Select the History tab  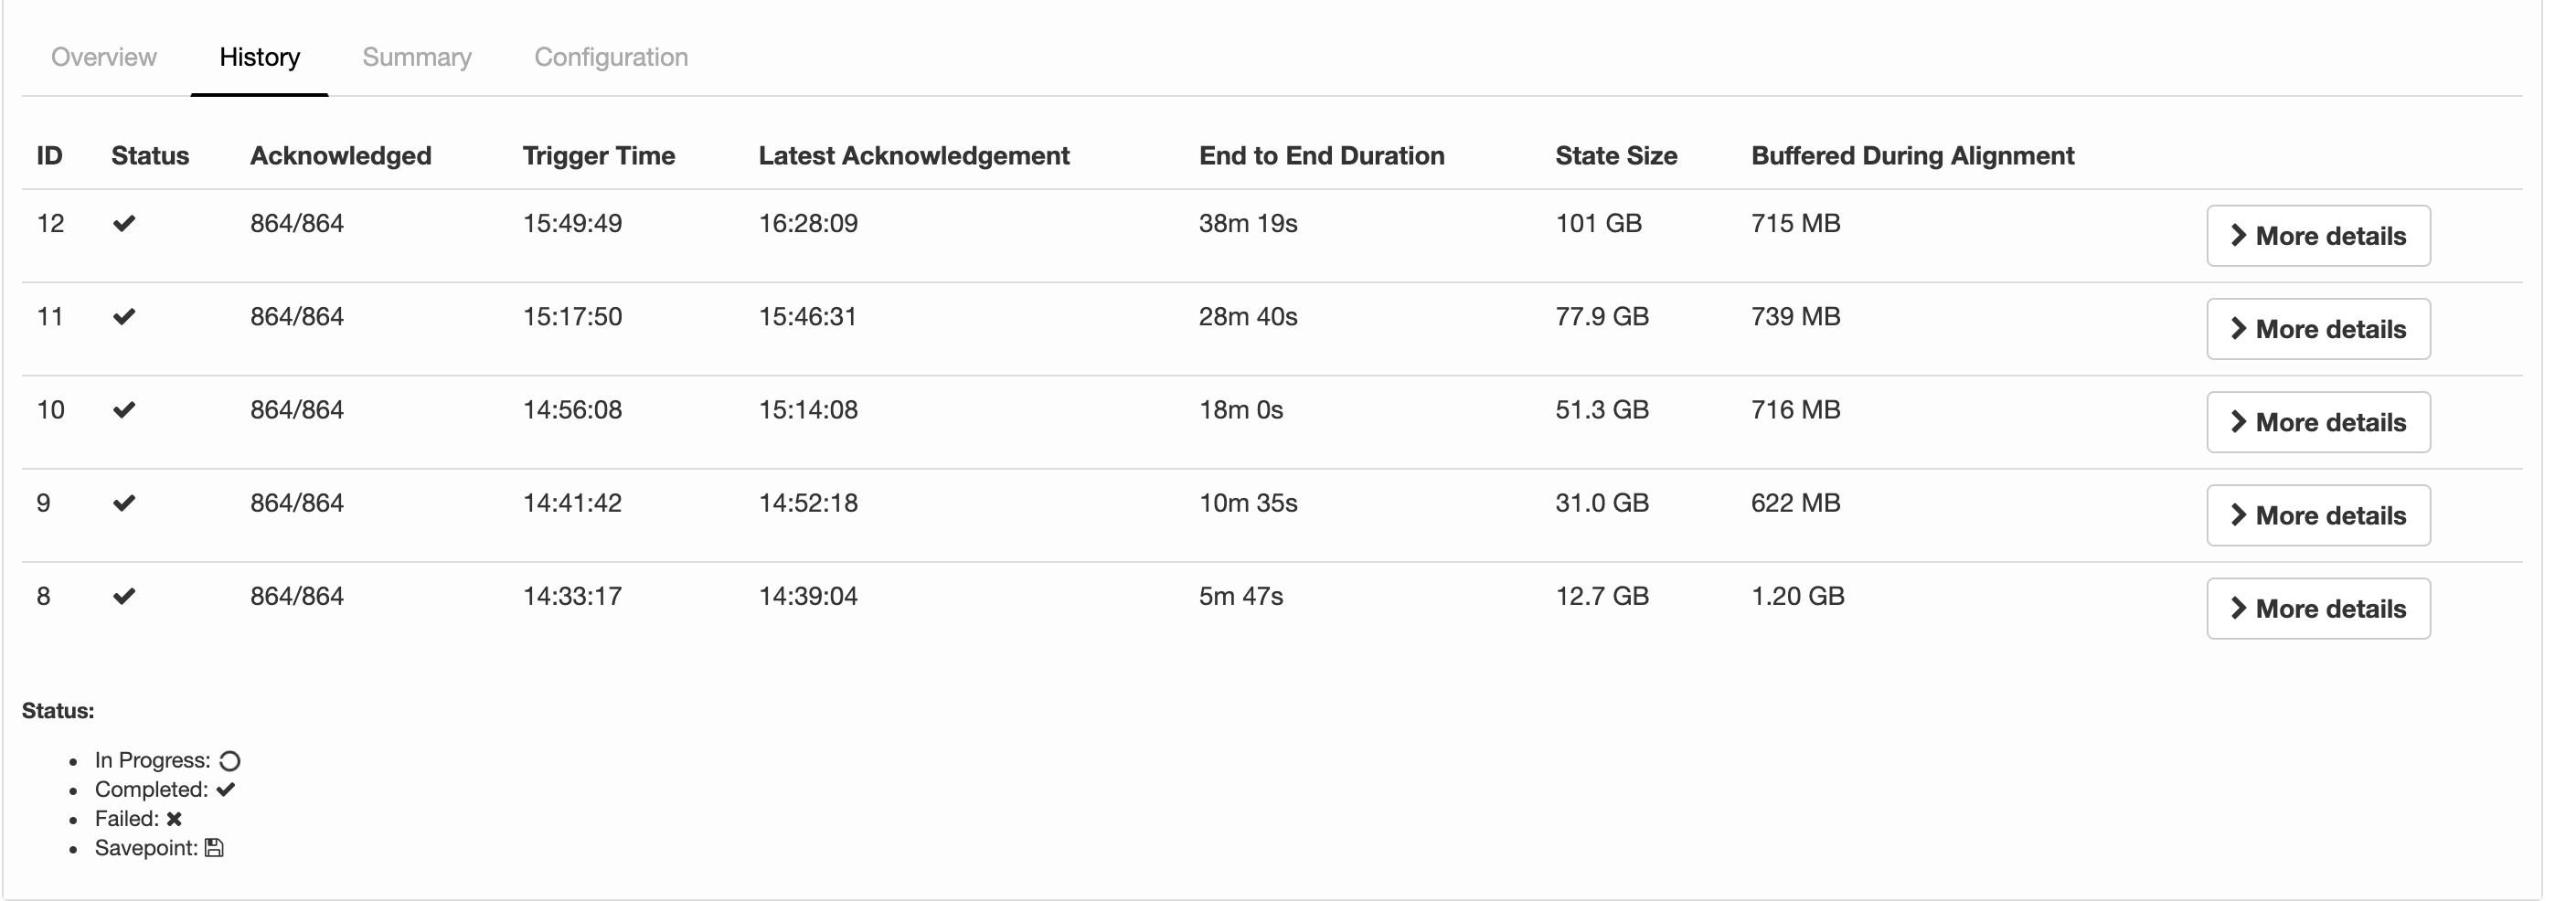pos(259,57)
